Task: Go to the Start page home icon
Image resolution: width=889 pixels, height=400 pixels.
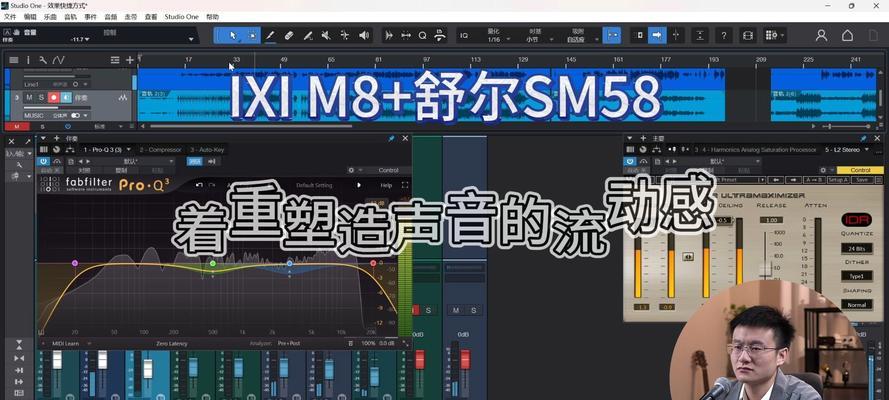Action: (847, 35)
